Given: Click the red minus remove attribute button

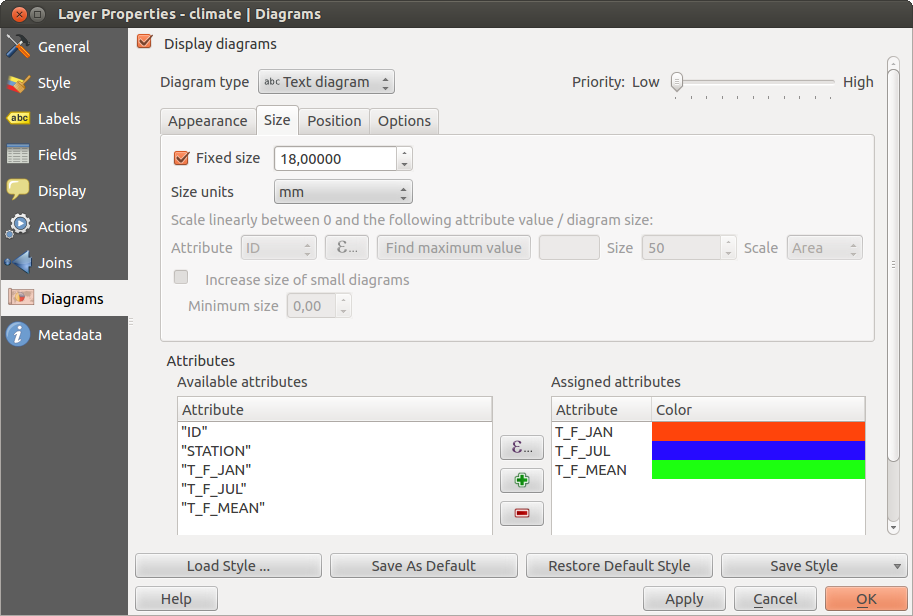Looking at the screenshot, I should pyautogui.click(x=521, y=514).
